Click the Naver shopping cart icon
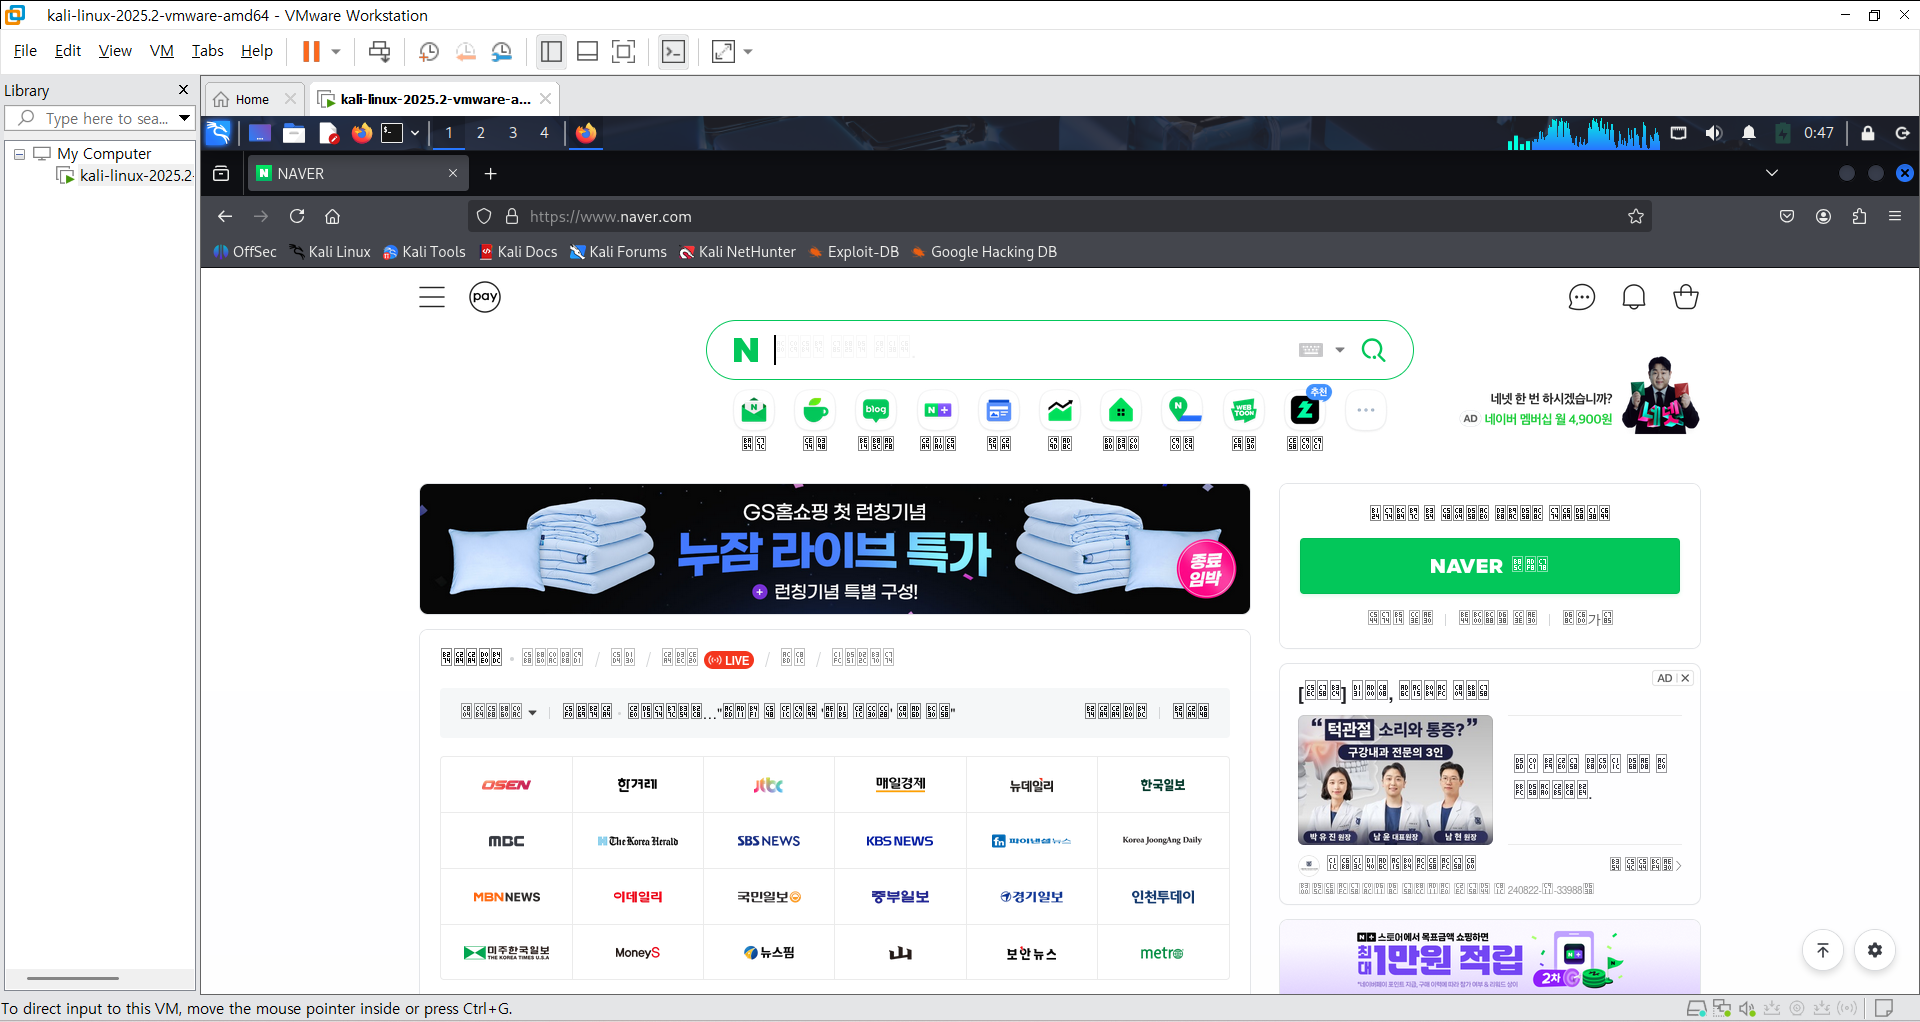This screenshot has height=1022, width=1920. [1686, 297]
